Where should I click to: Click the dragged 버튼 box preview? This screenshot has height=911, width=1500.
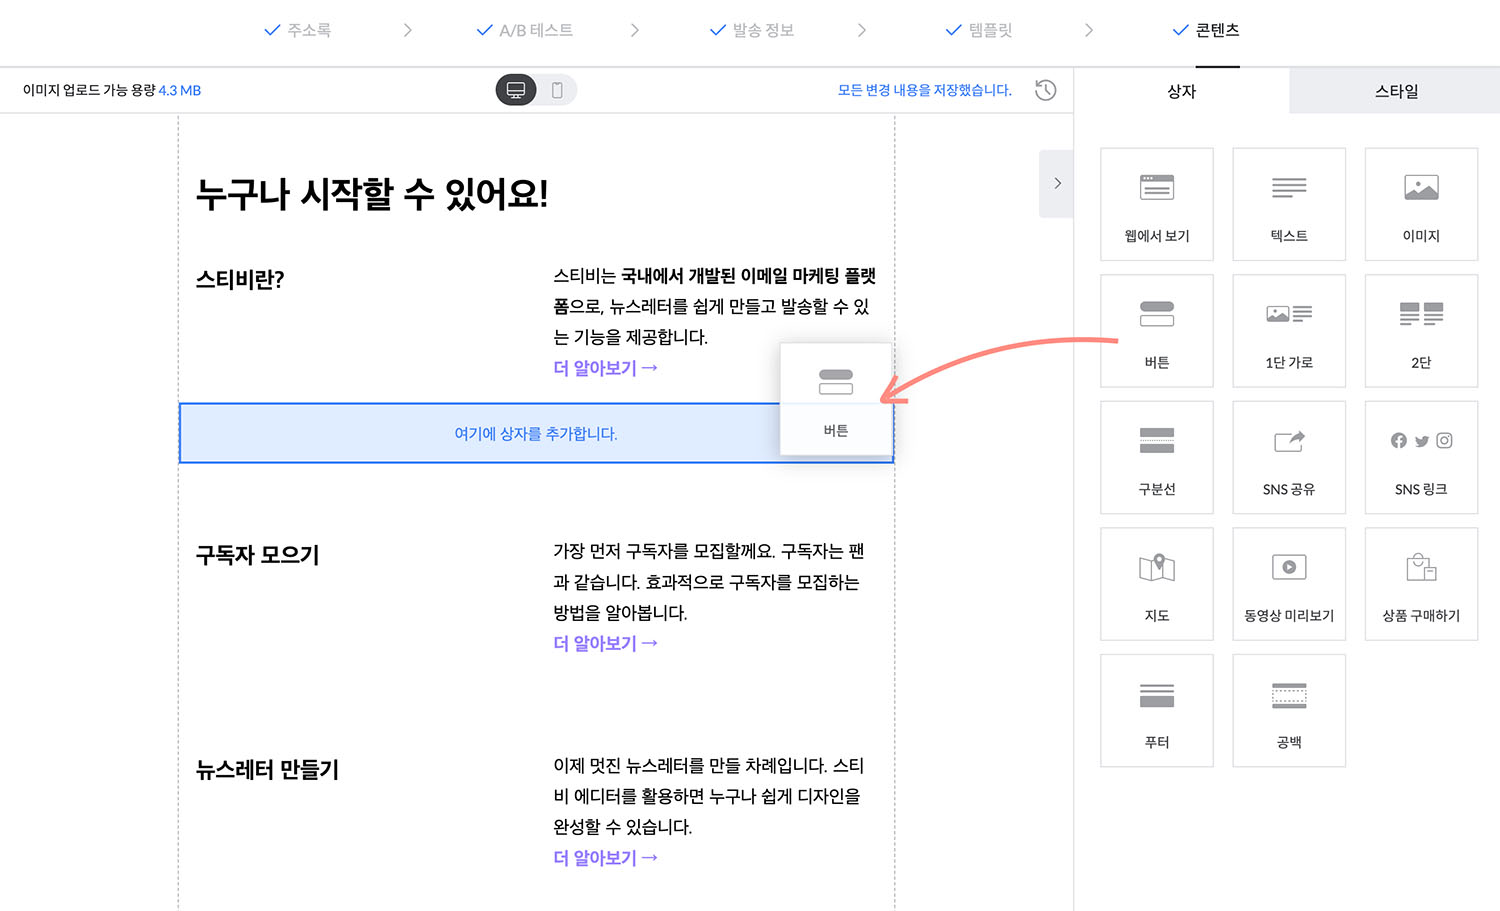[x=836, y=399]
